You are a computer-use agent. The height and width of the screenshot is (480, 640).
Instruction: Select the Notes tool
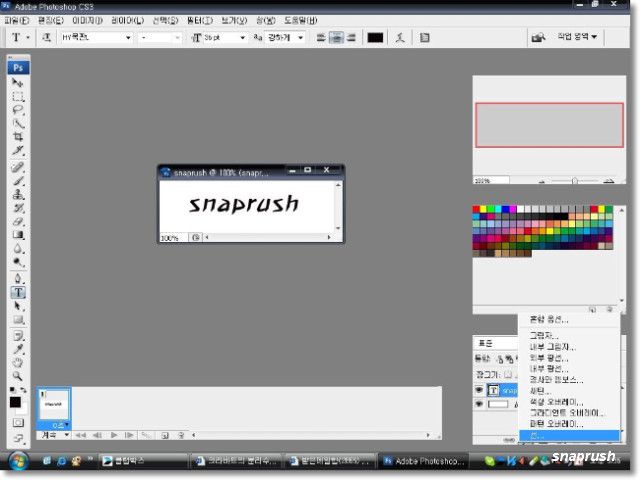pos(18,336)
